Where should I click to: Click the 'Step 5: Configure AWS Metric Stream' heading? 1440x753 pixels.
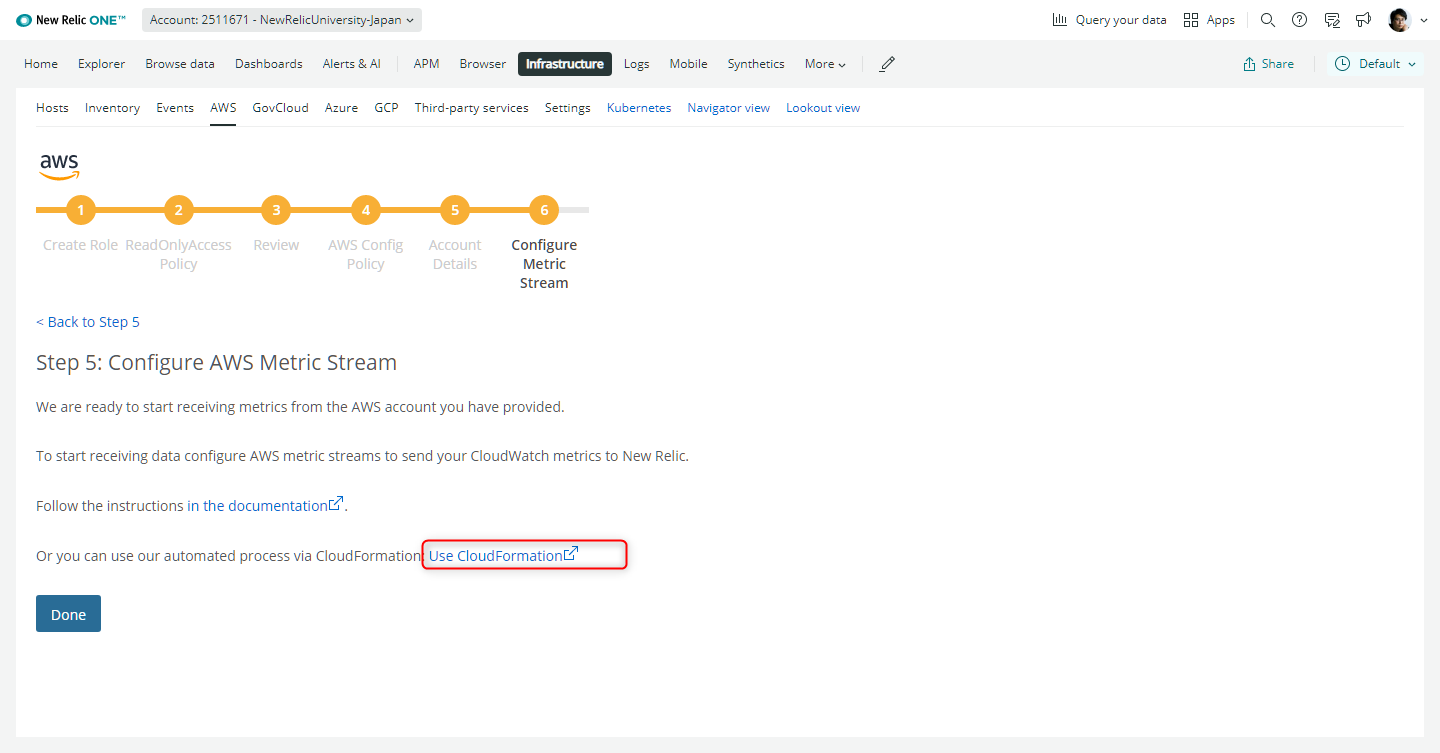(x=216, y=362)
